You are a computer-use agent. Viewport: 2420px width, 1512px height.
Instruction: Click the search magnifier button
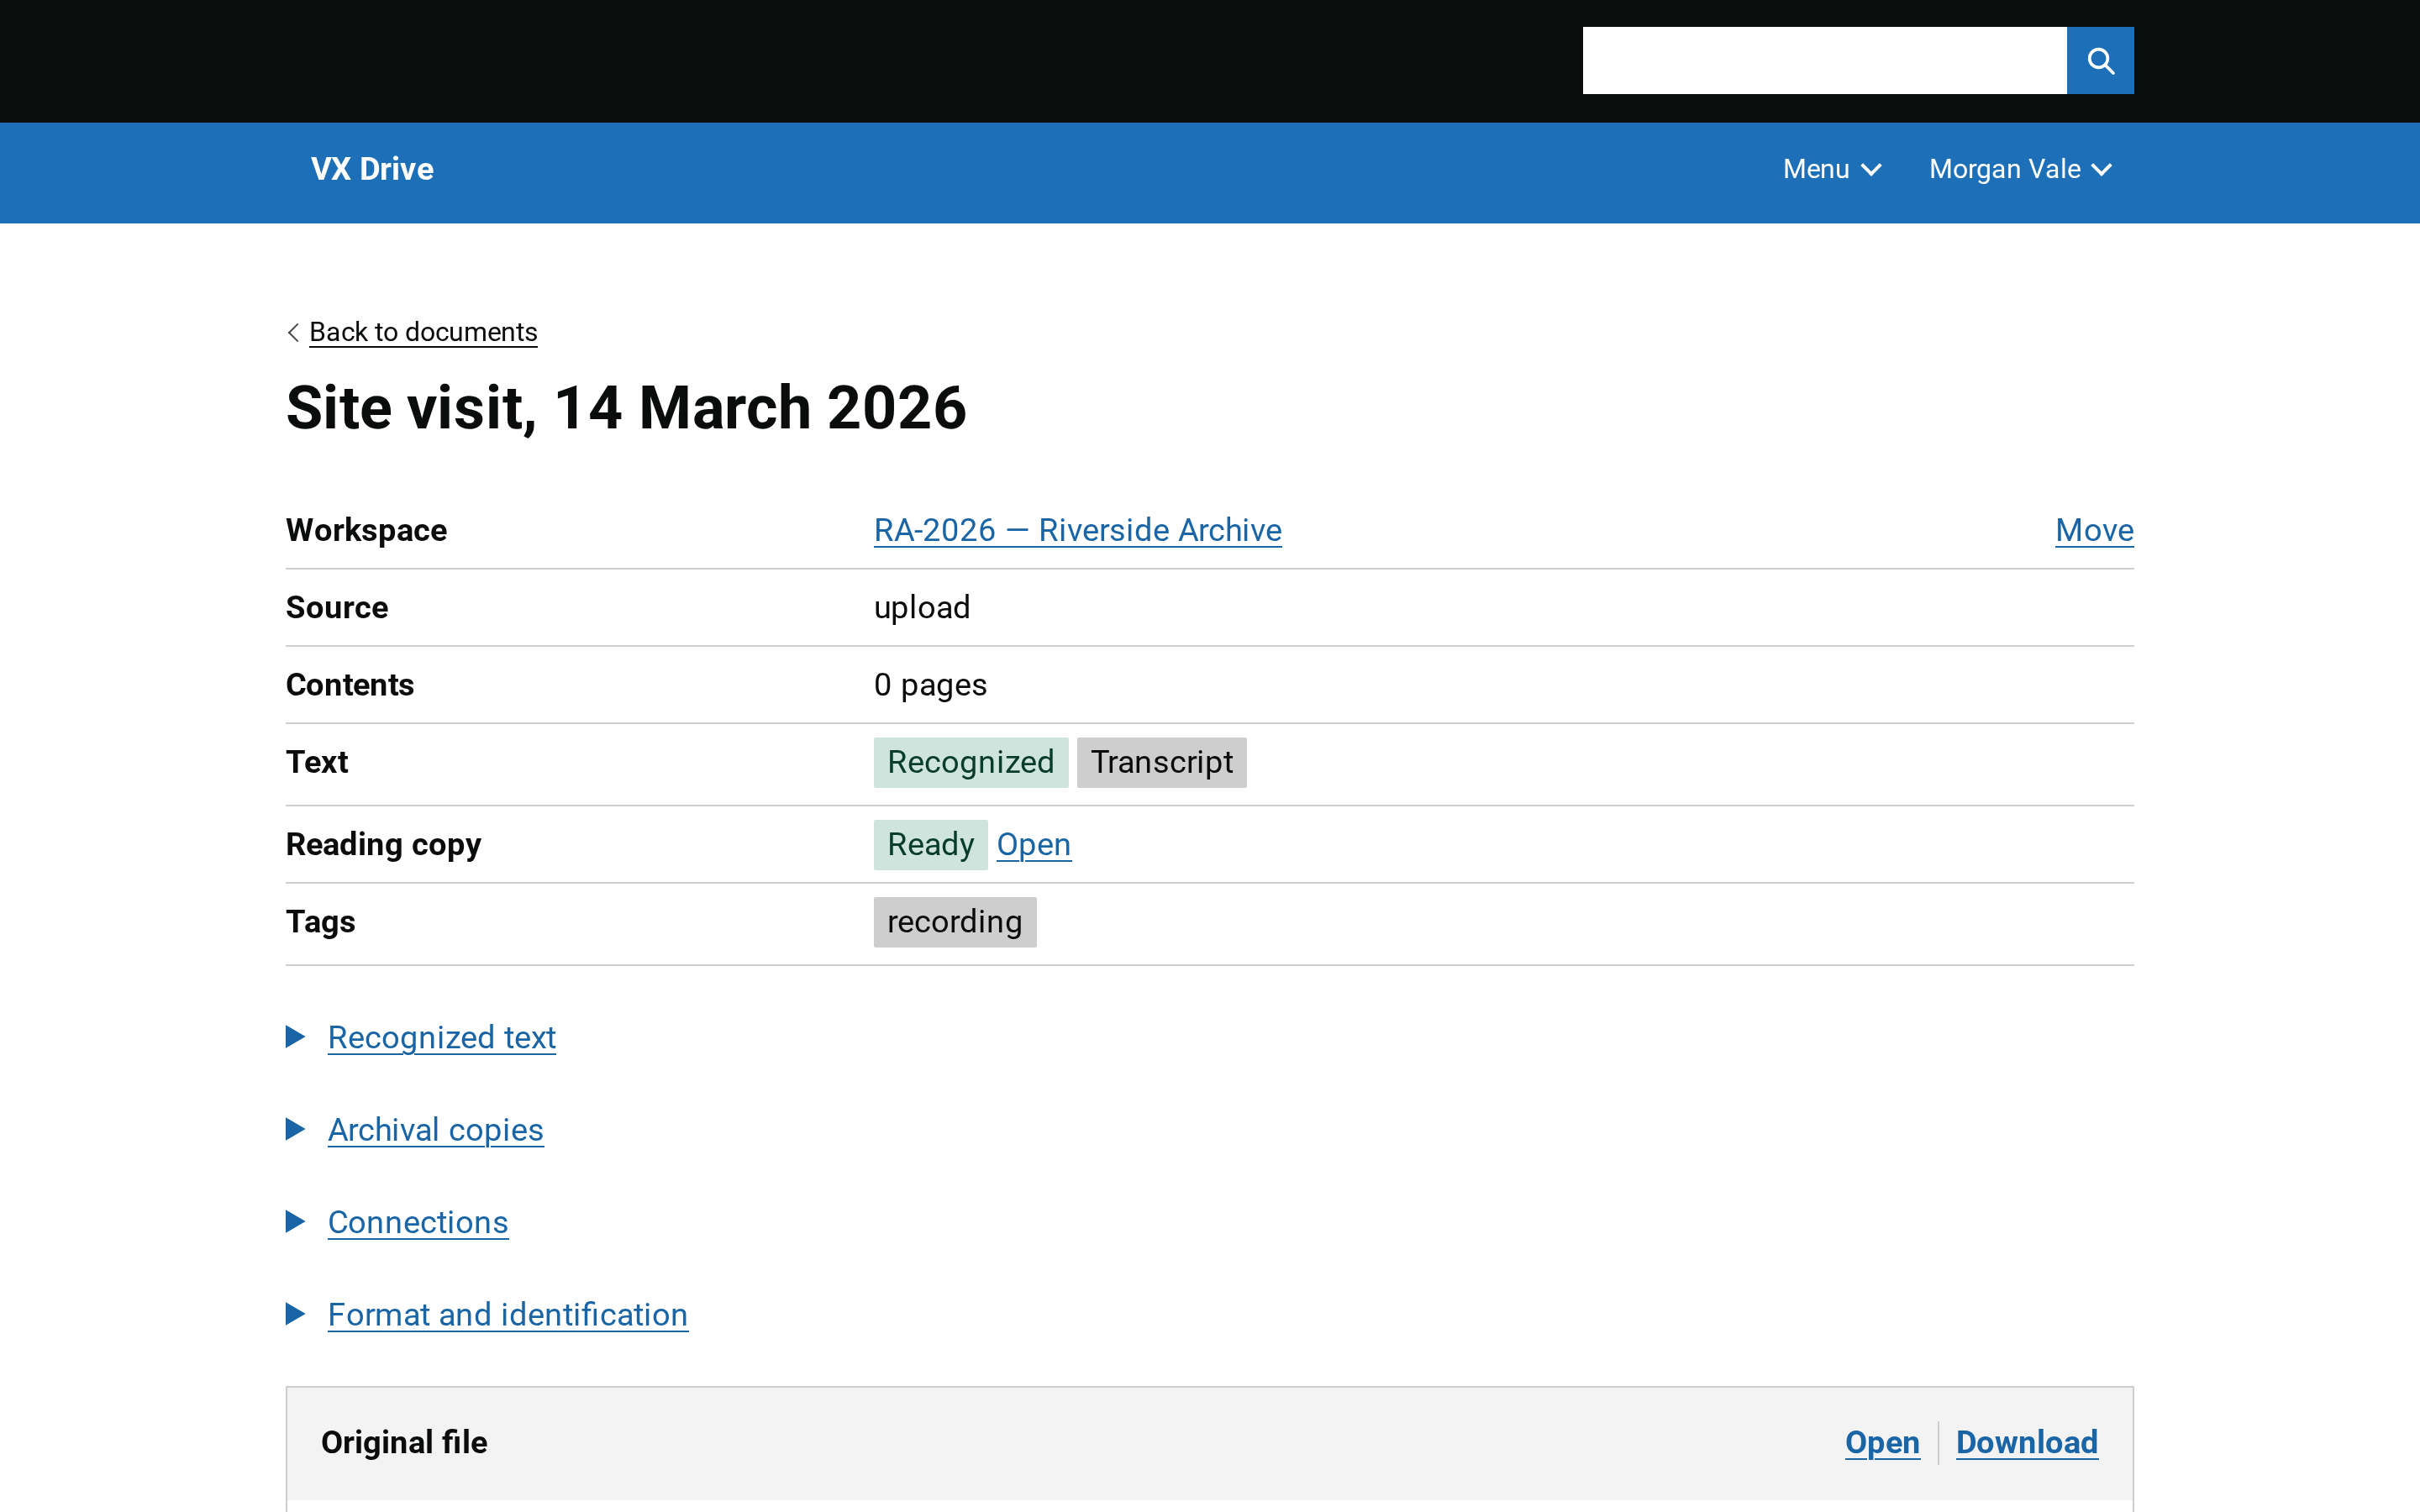2100,61
